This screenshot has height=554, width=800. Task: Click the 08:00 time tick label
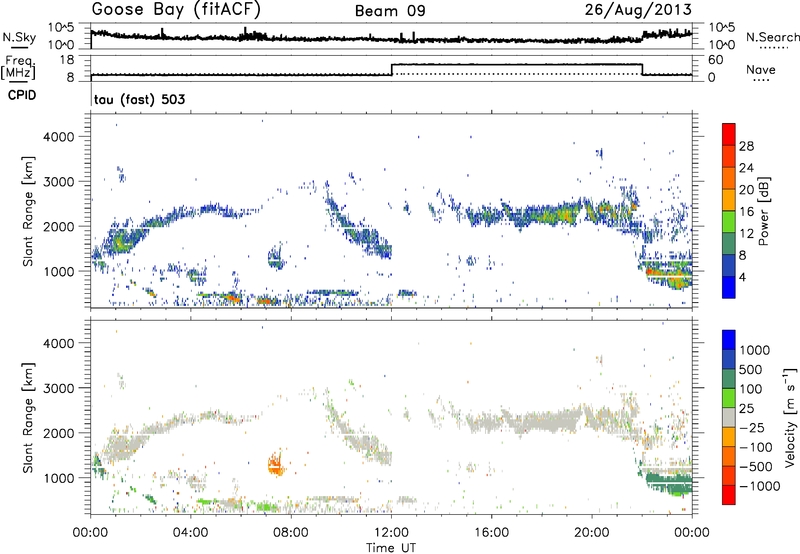click(291, 533)
